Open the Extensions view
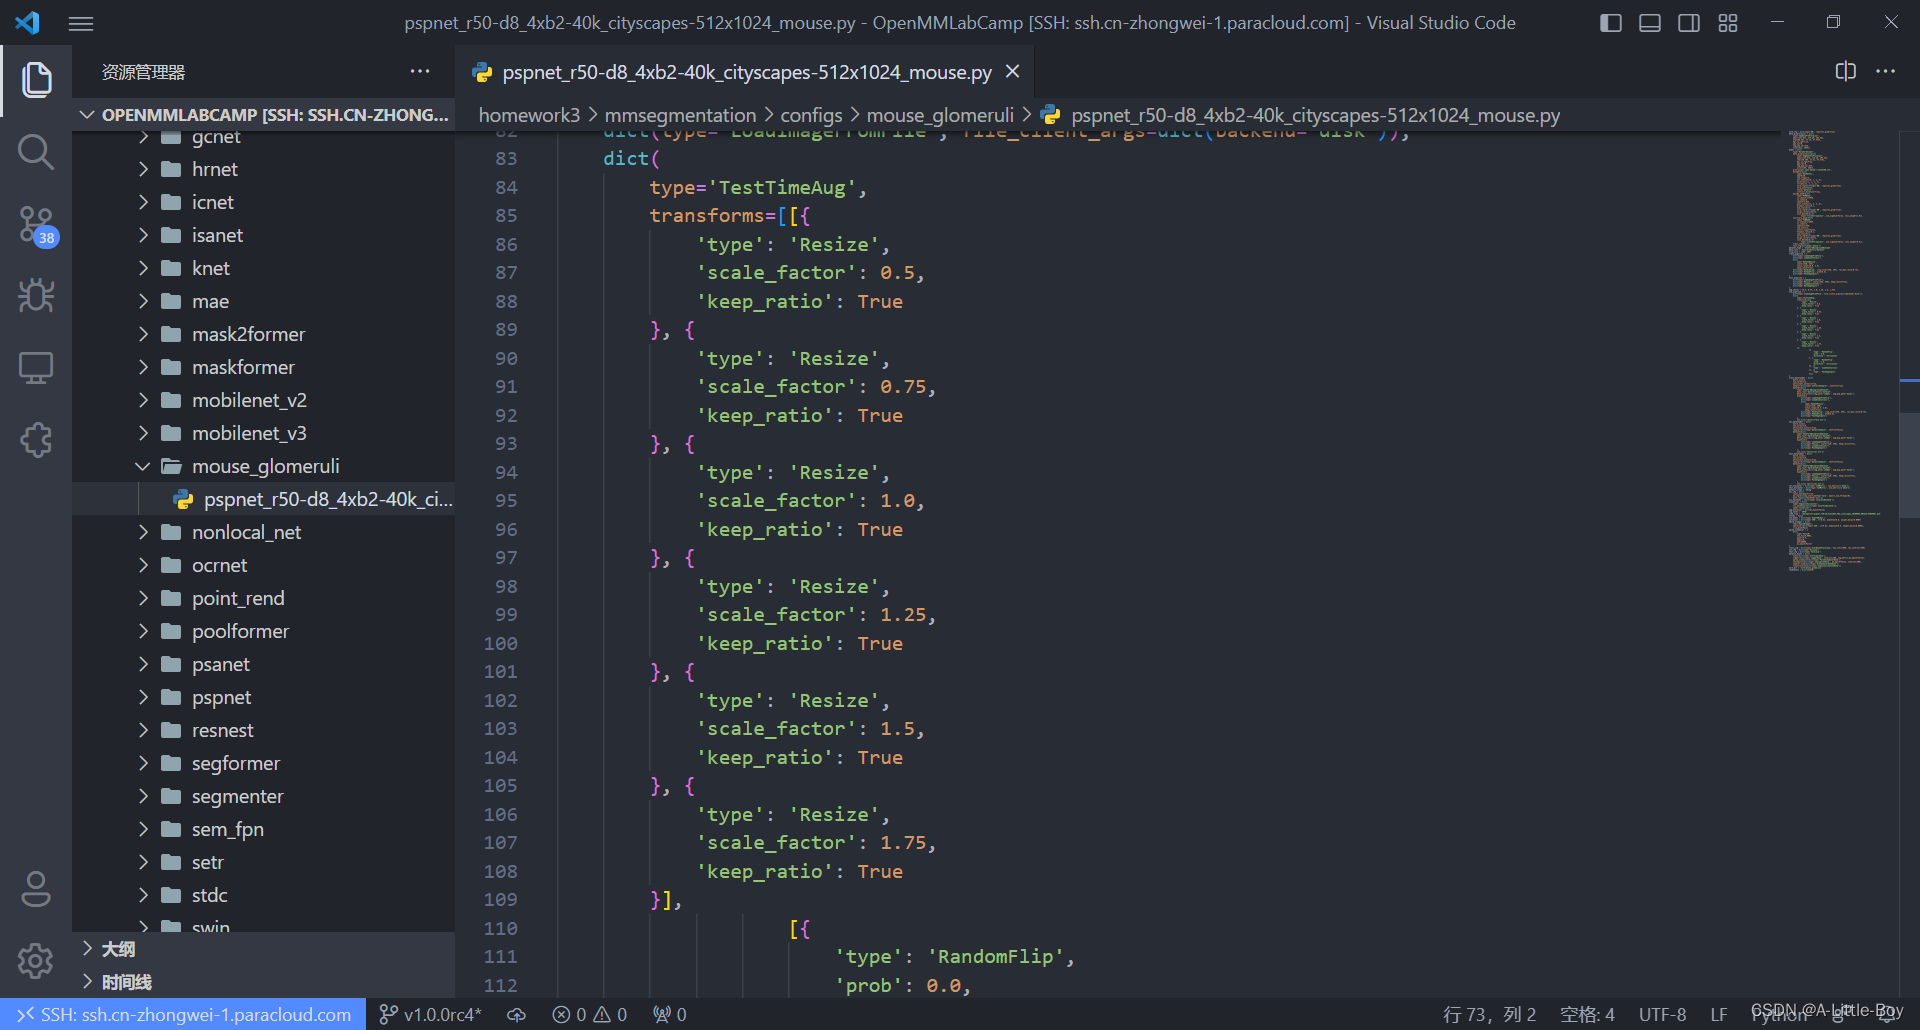Viewport: 1920px width, 1030px height. click(36, 440)
